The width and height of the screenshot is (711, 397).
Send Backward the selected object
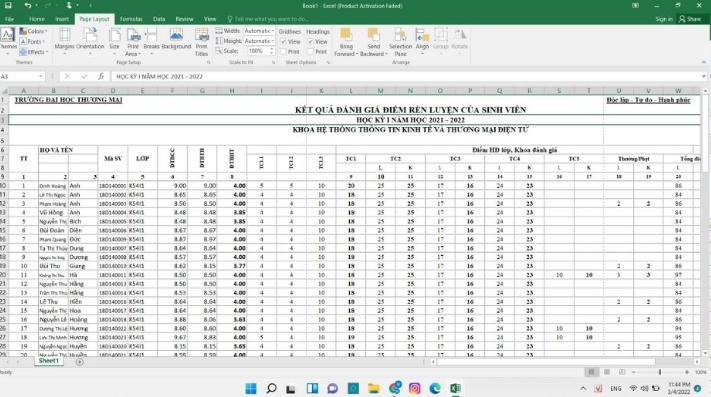[x=374, y=42]
